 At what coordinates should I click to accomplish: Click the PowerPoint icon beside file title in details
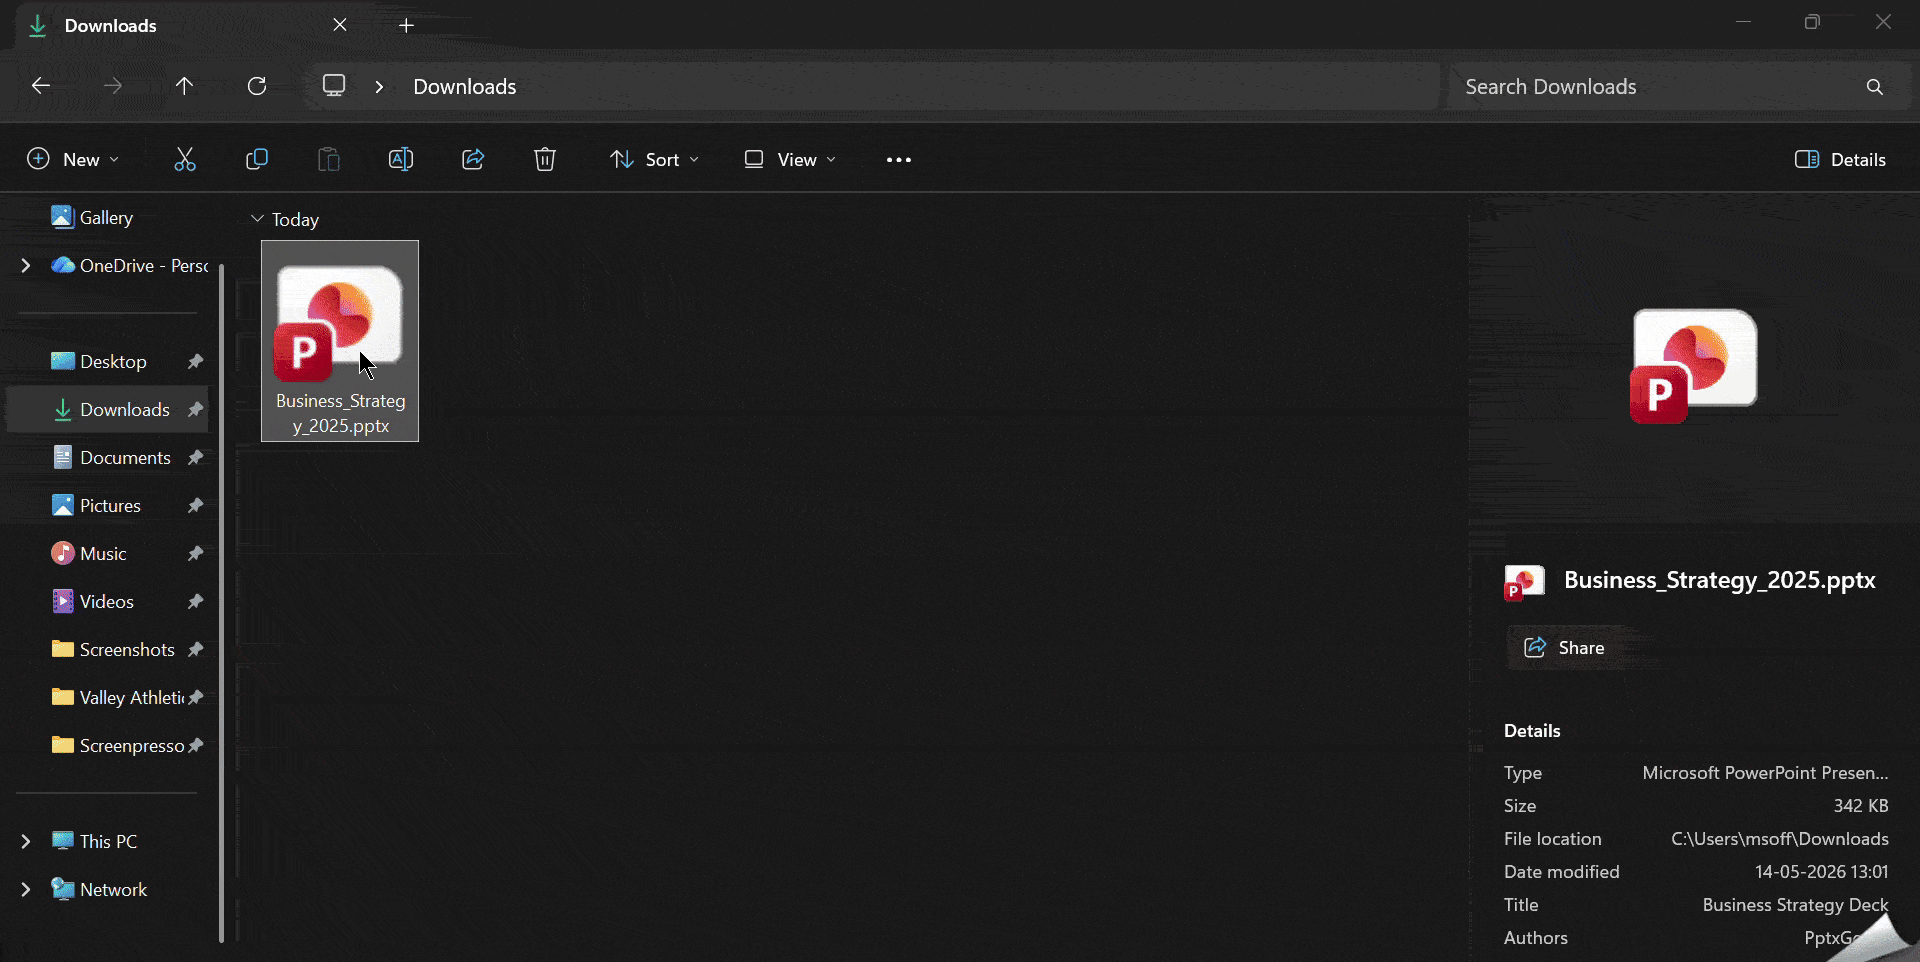(1524, 582)
